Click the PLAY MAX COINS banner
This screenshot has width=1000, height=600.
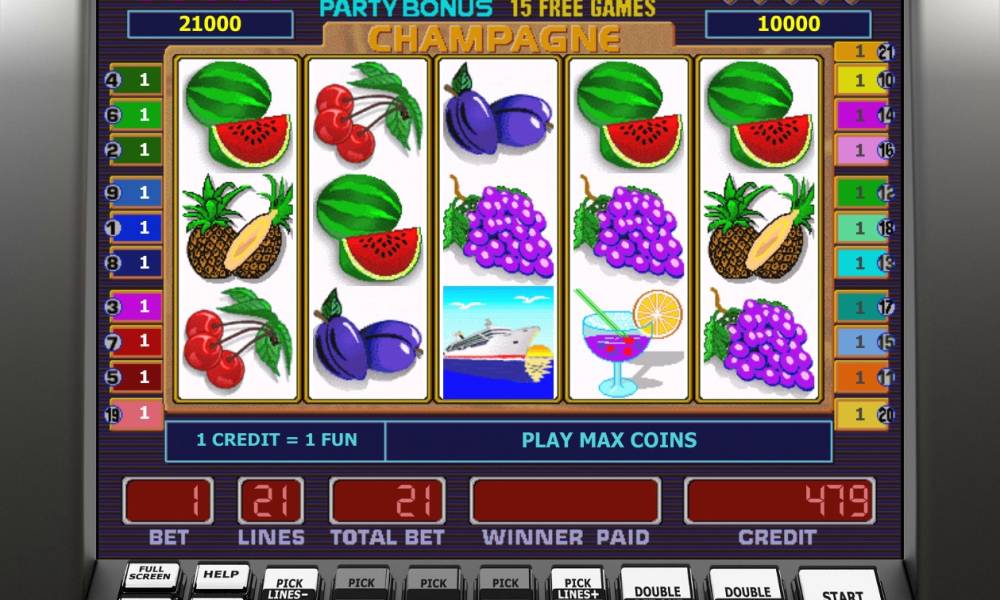pyautogui.click(x=609, y=440)
